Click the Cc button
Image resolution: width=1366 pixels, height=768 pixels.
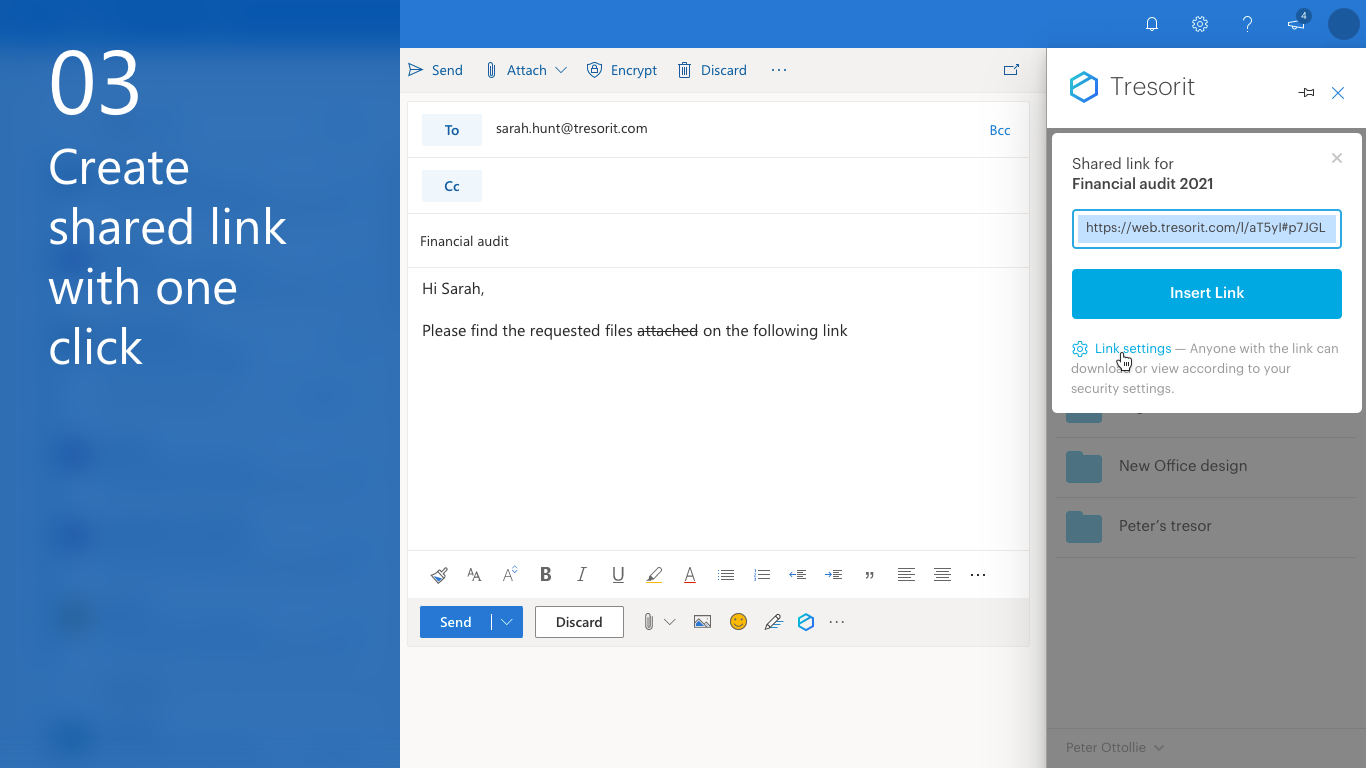[452, 186]
